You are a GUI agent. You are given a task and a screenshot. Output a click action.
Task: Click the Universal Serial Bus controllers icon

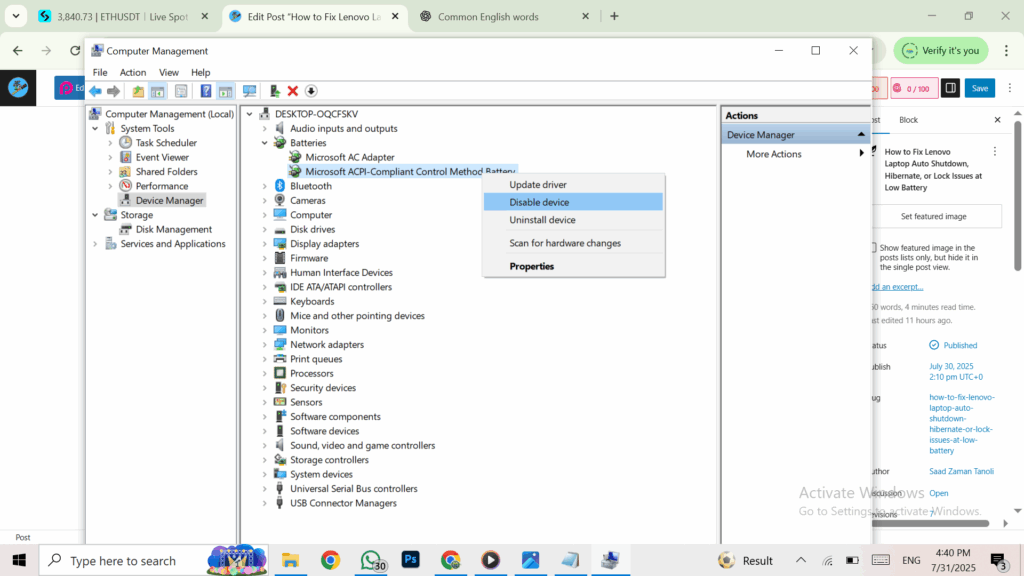(280, 488)
